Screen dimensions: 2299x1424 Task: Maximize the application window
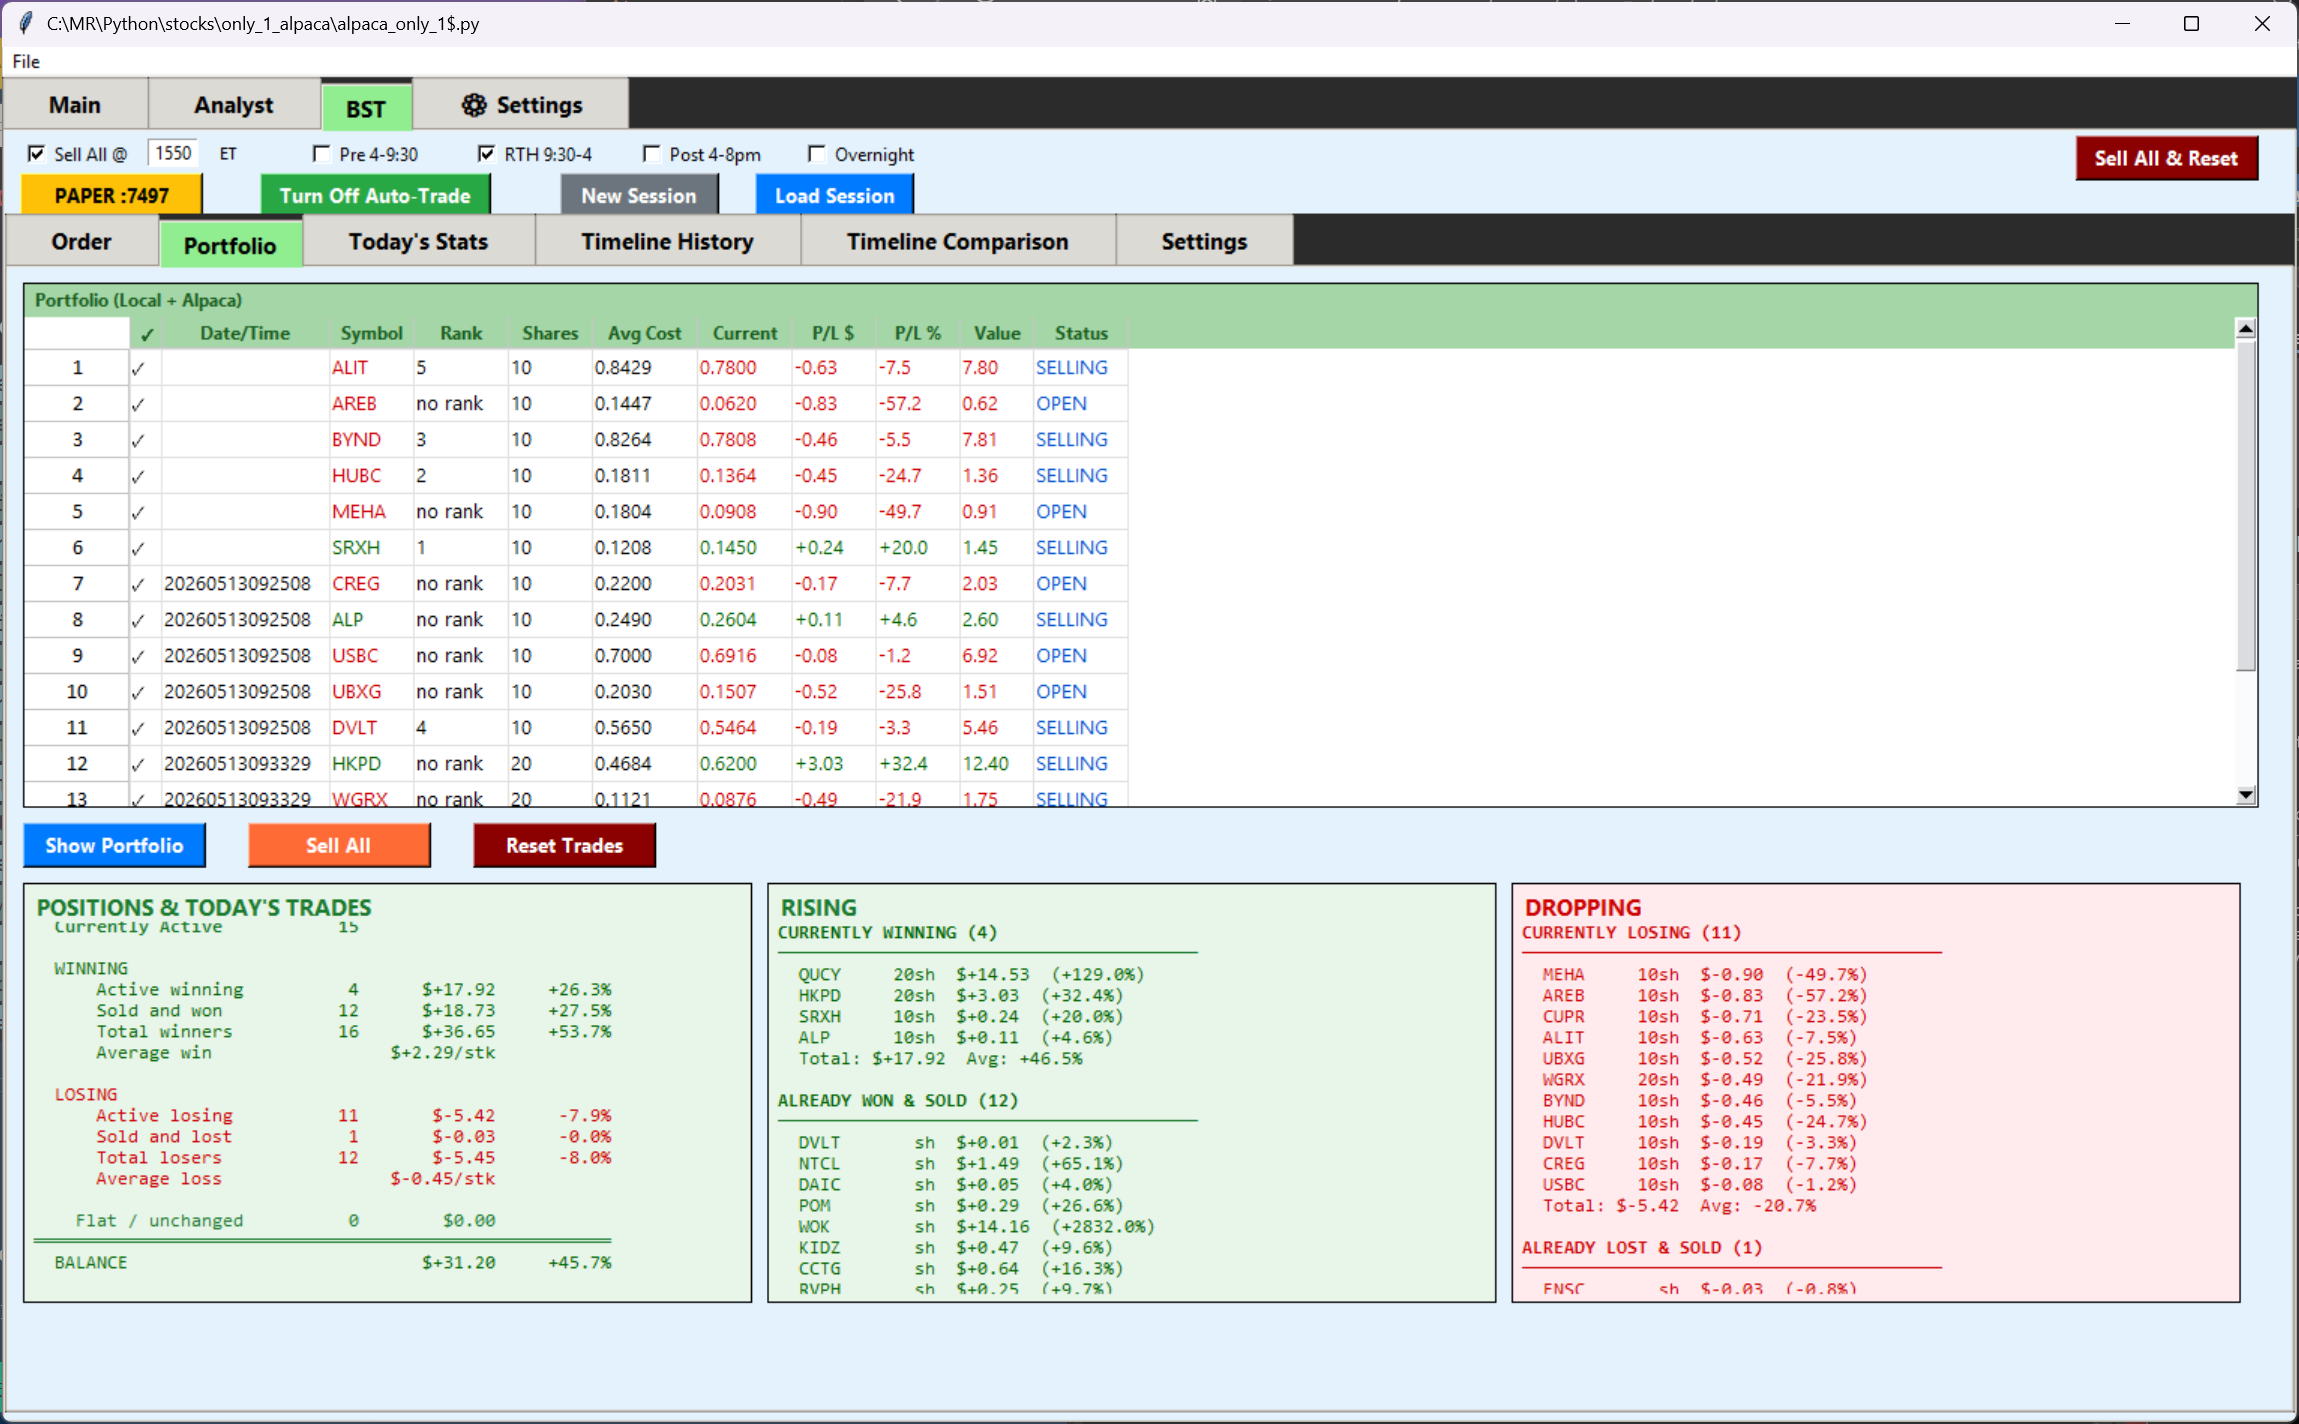click(x=2191, y=23)
